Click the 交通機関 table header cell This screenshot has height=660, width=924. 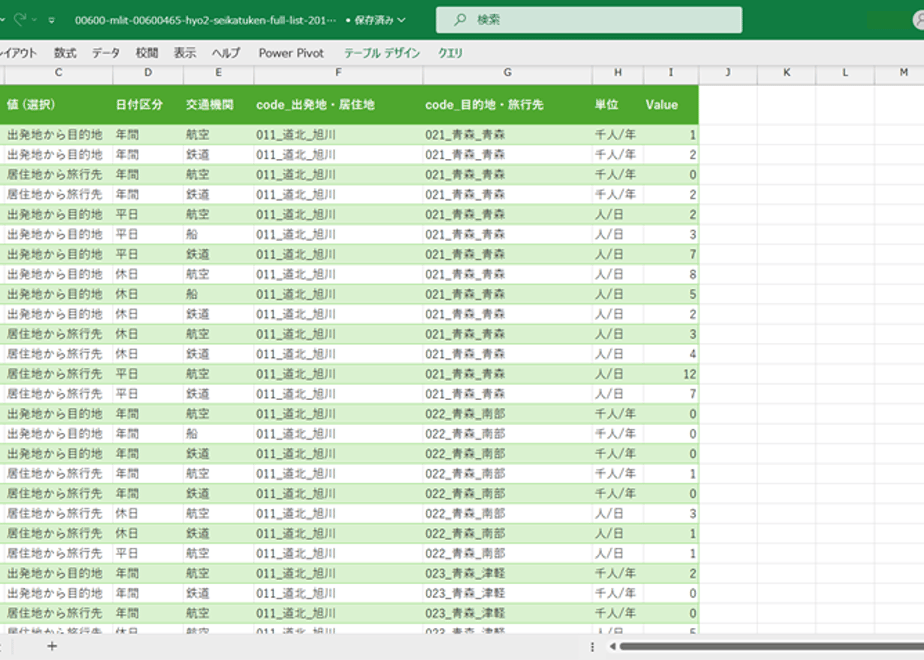click(219, 105)
